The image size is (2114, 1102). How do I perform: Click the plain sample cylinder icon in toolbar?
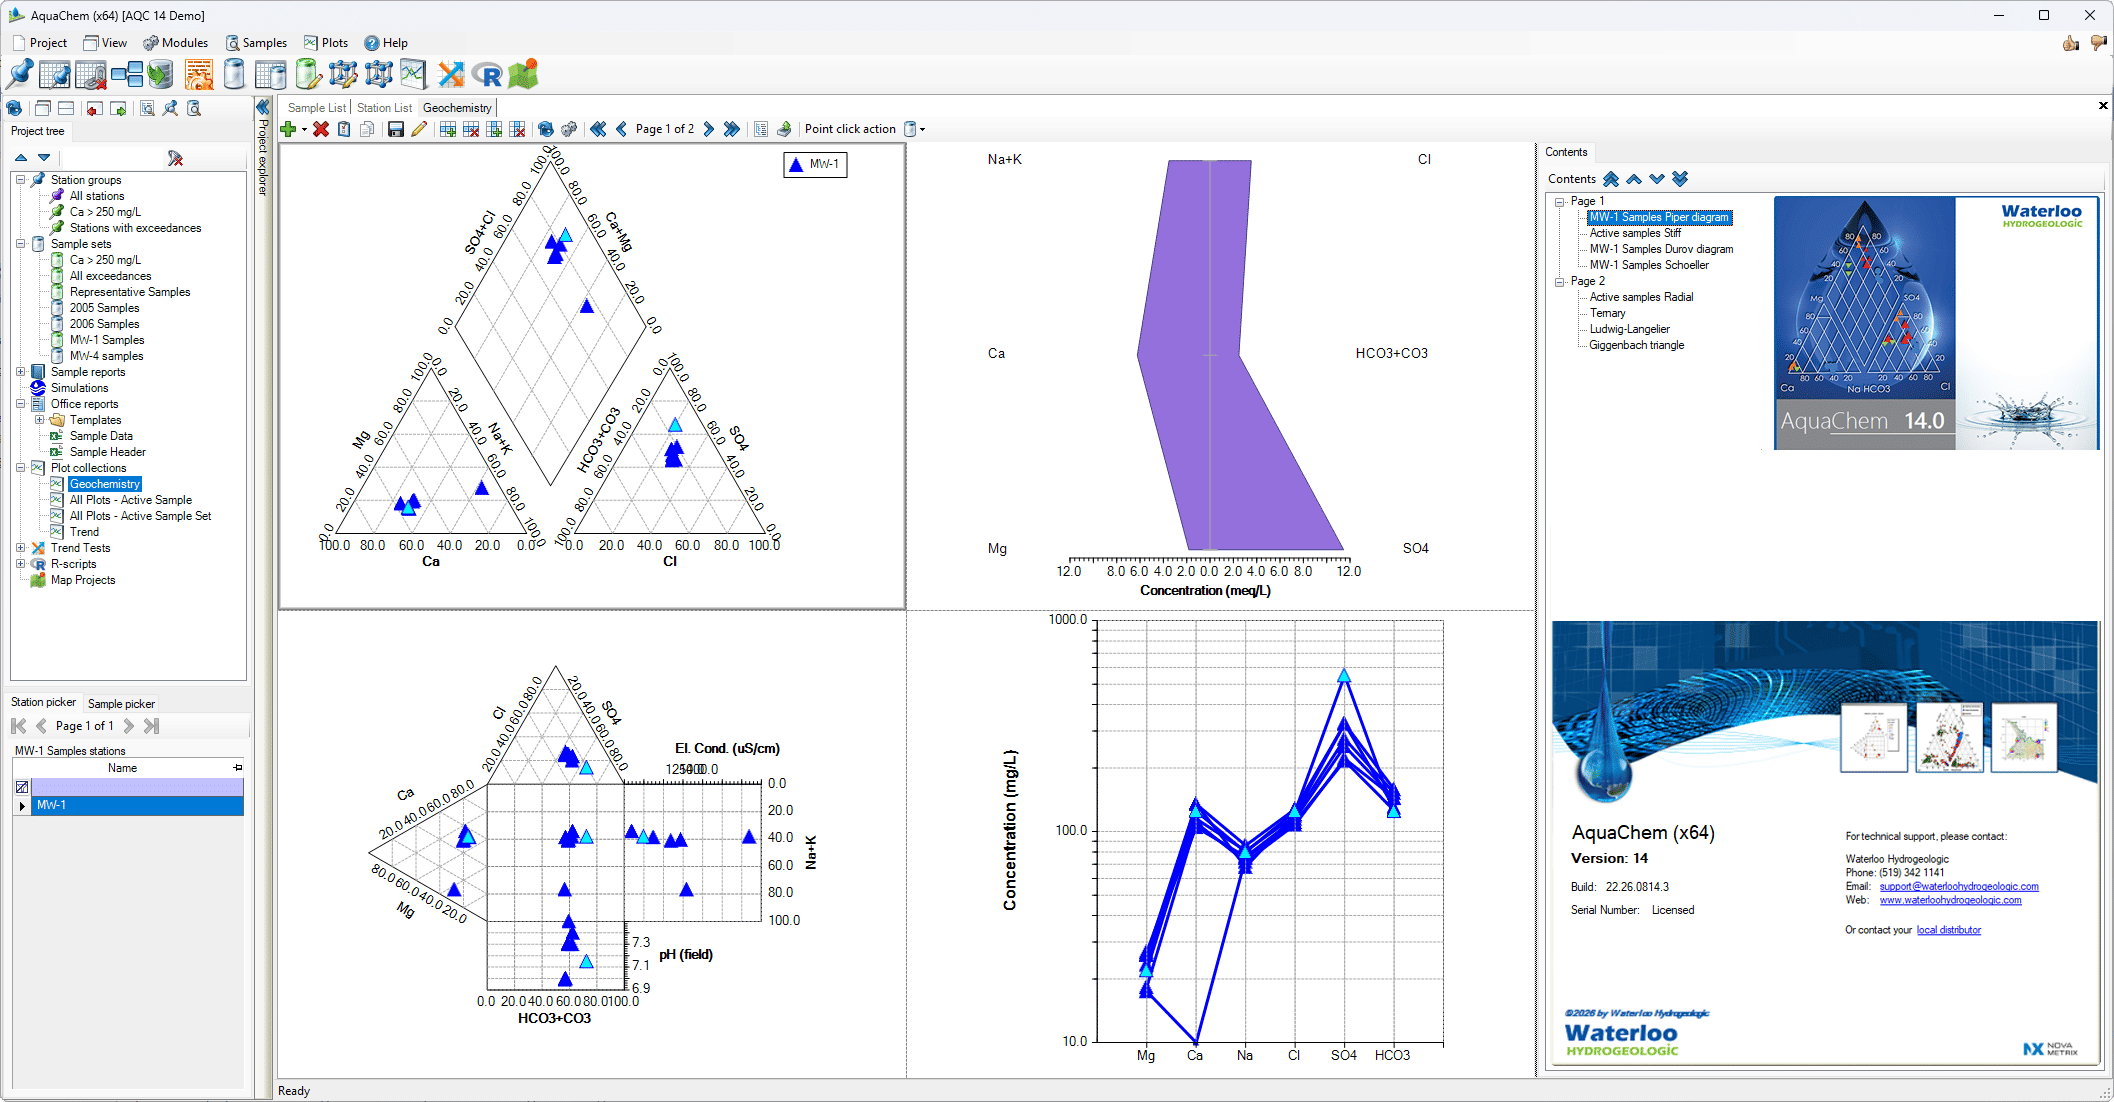(x=234, y=74)
